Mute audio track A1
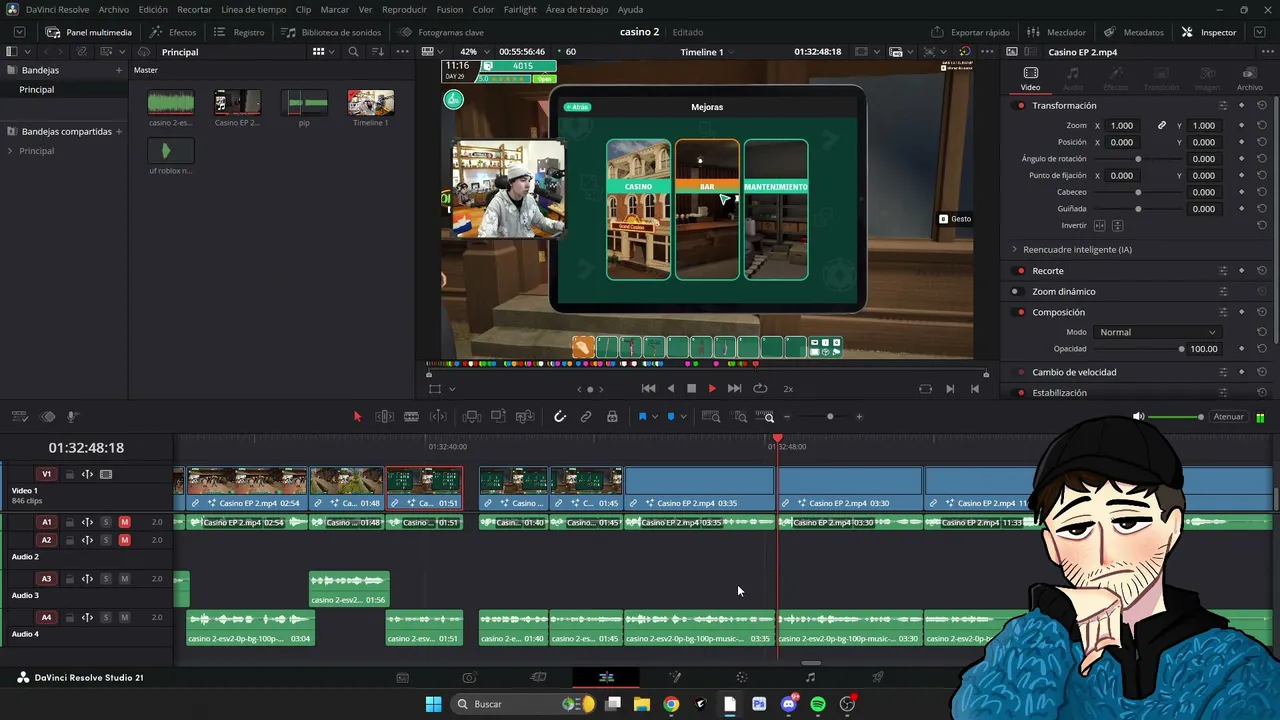Viewport: 1280px width, 720px height. [x=125, y=522]
